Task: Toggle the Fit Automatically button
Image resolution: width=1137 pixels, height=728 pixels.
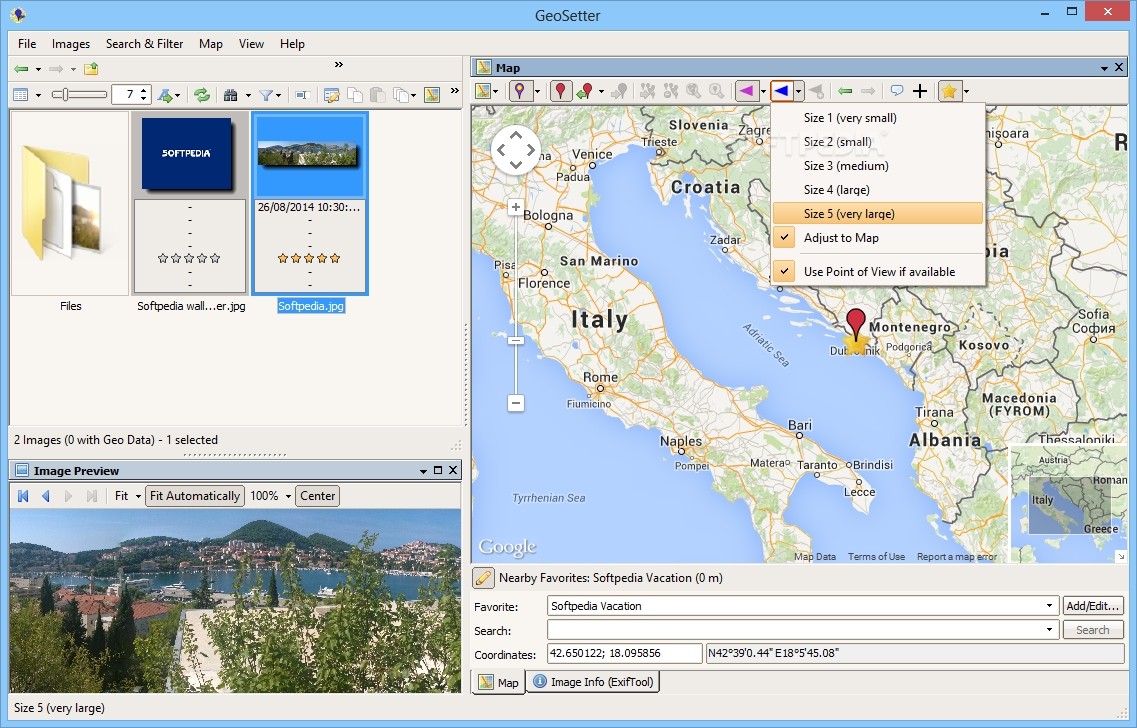Action: point(194,496)
